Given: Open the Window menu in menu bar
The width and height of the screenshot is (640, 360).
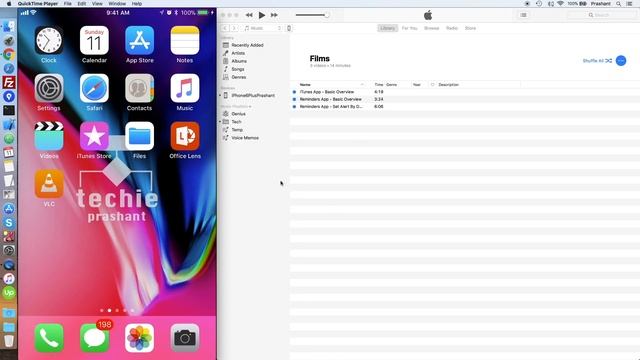Looking at the screenshot, I should coord(117,4).
